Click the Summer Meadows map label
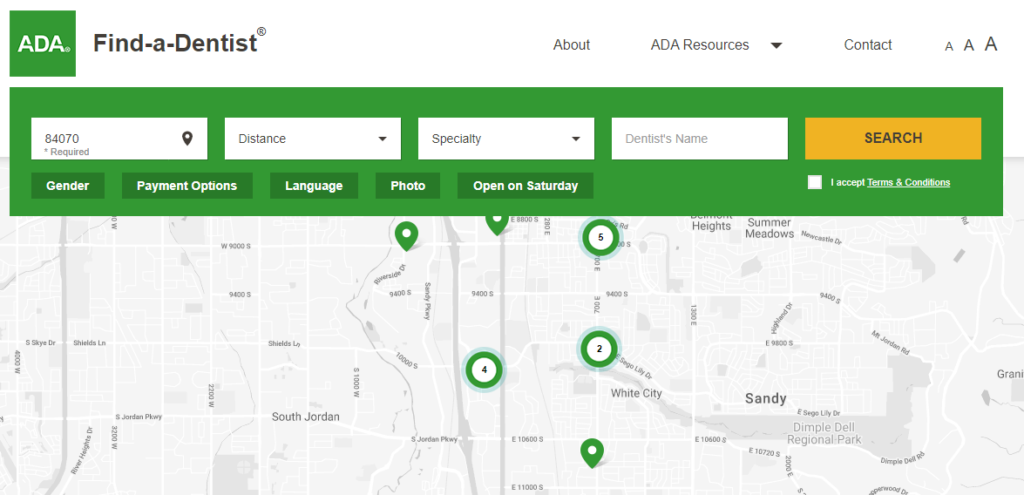Viewport: 1024px width, 495px height. coord(770,228)
